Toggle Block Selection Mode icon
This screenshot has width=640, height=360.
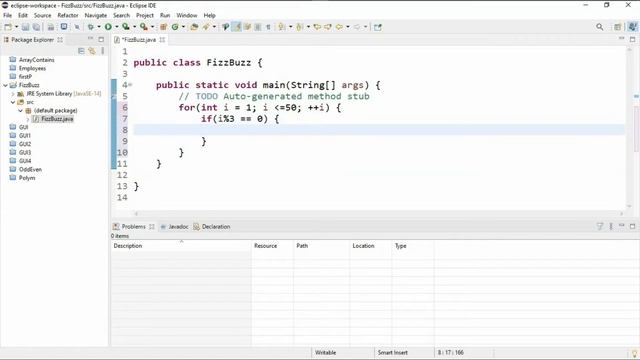258,27
